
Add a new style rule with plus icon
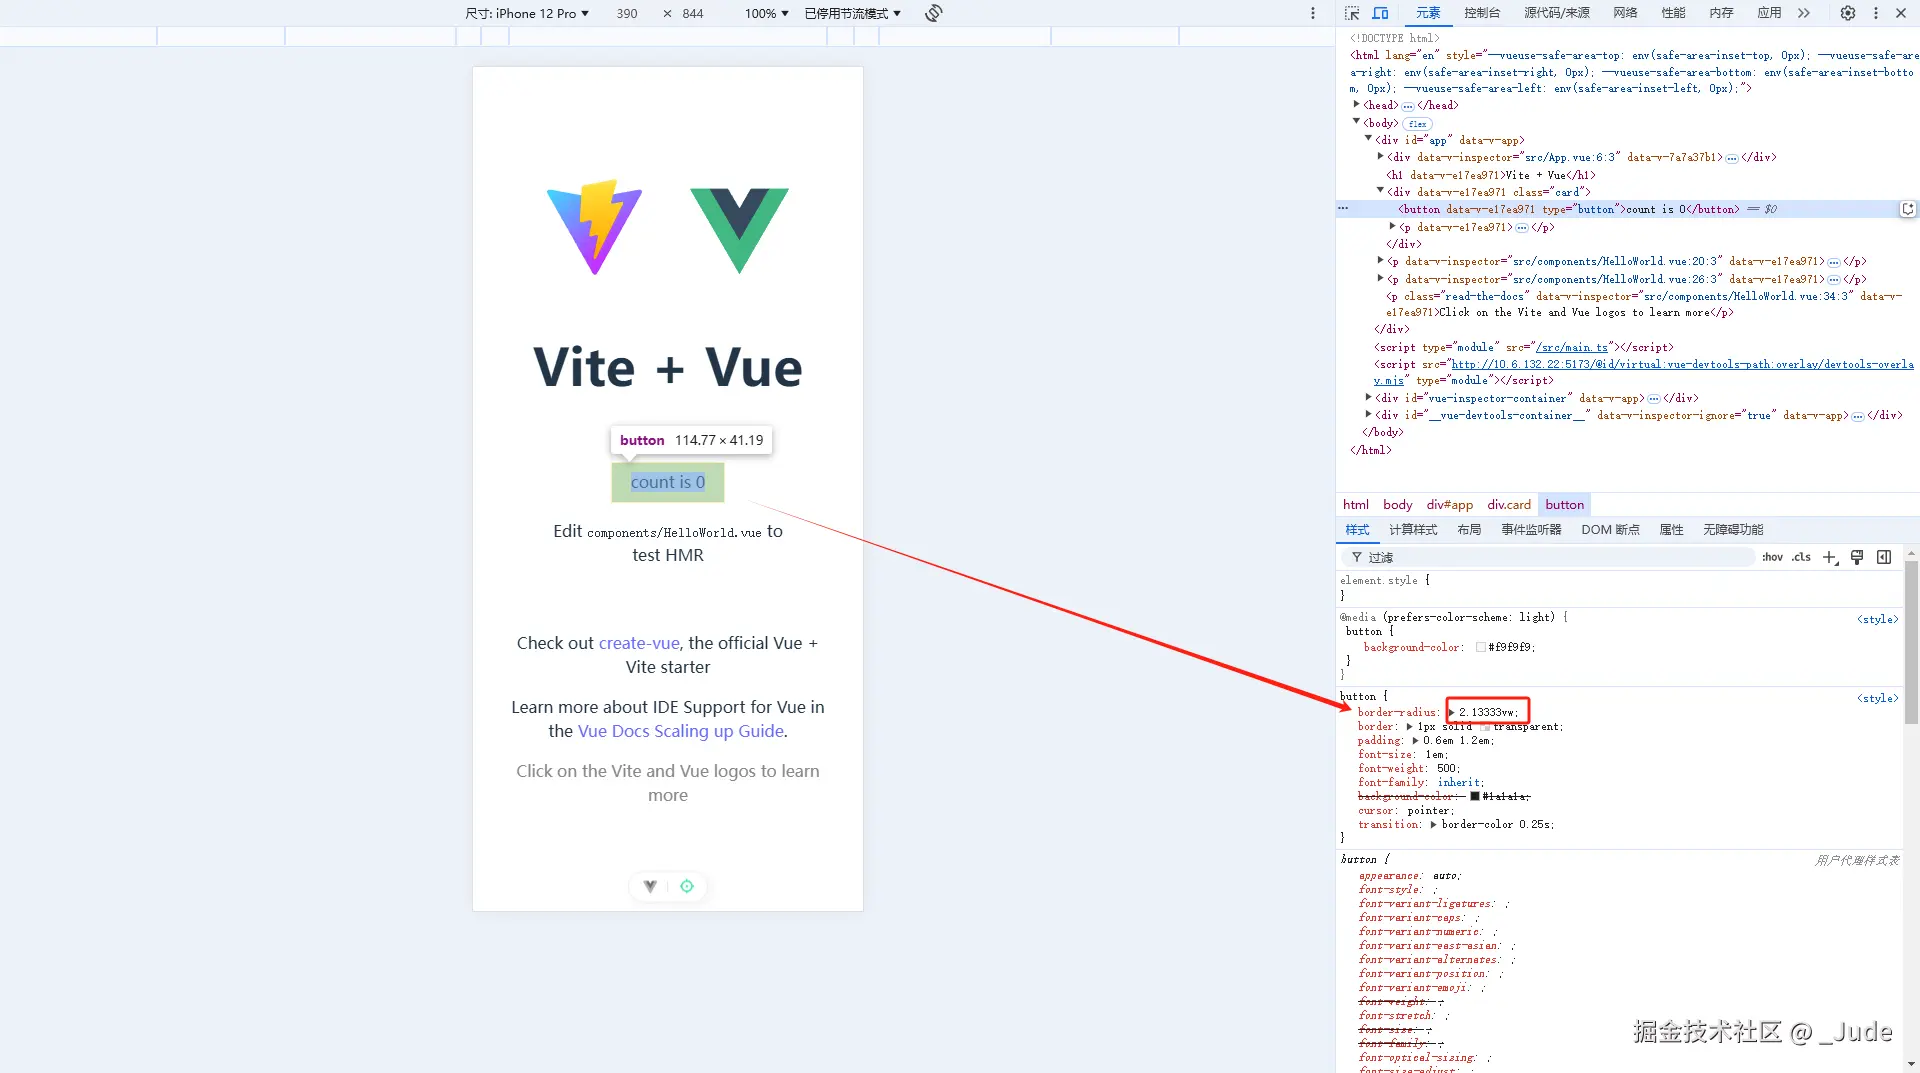click(x=1829, y=558)
